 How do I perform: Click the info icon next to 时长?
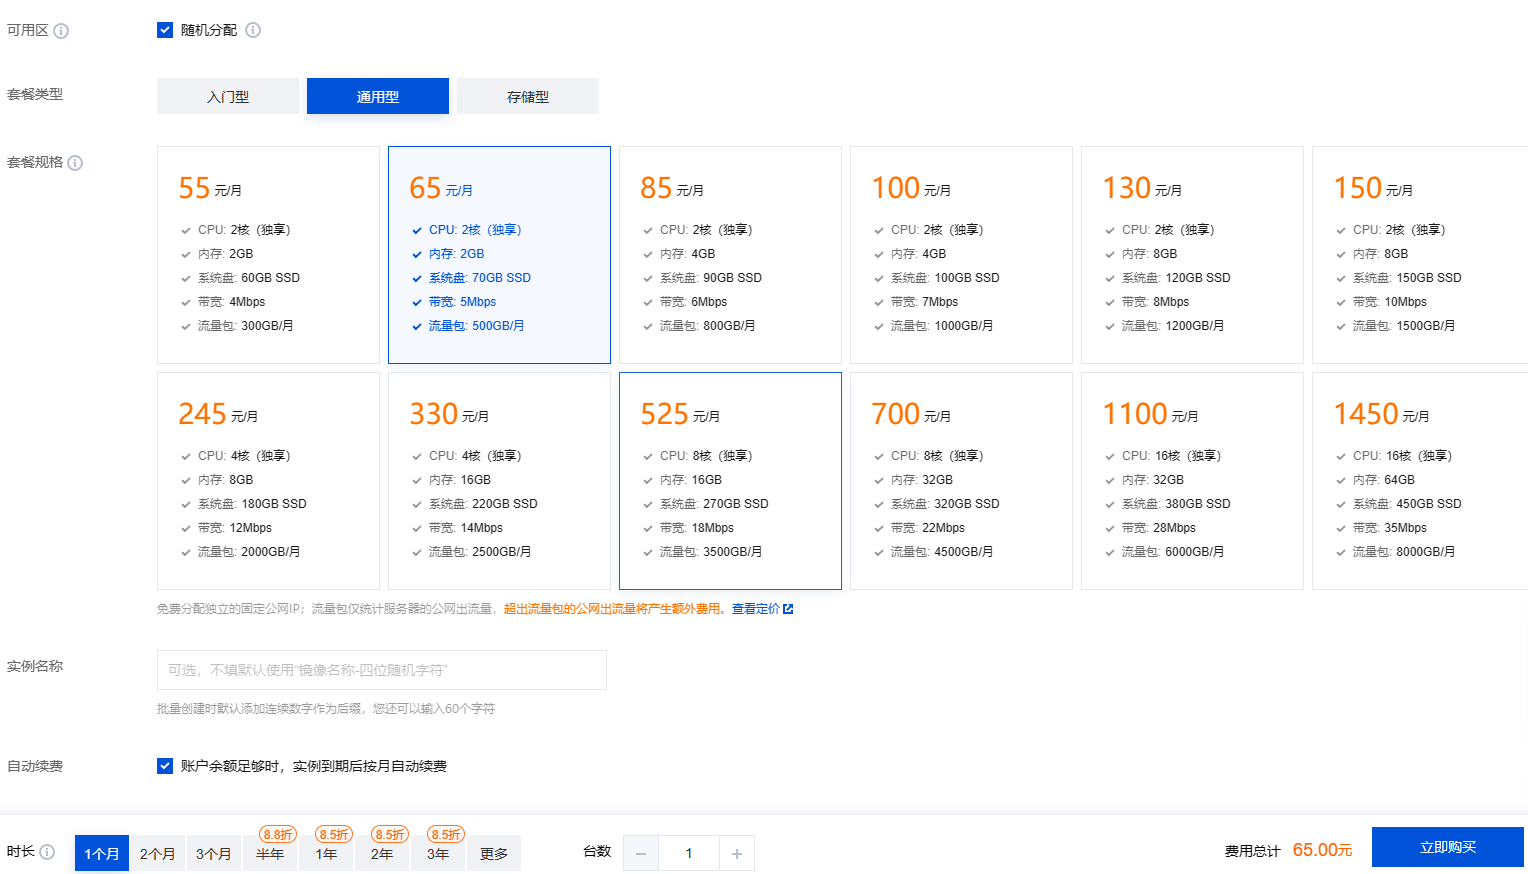click(x=47, y=852)
